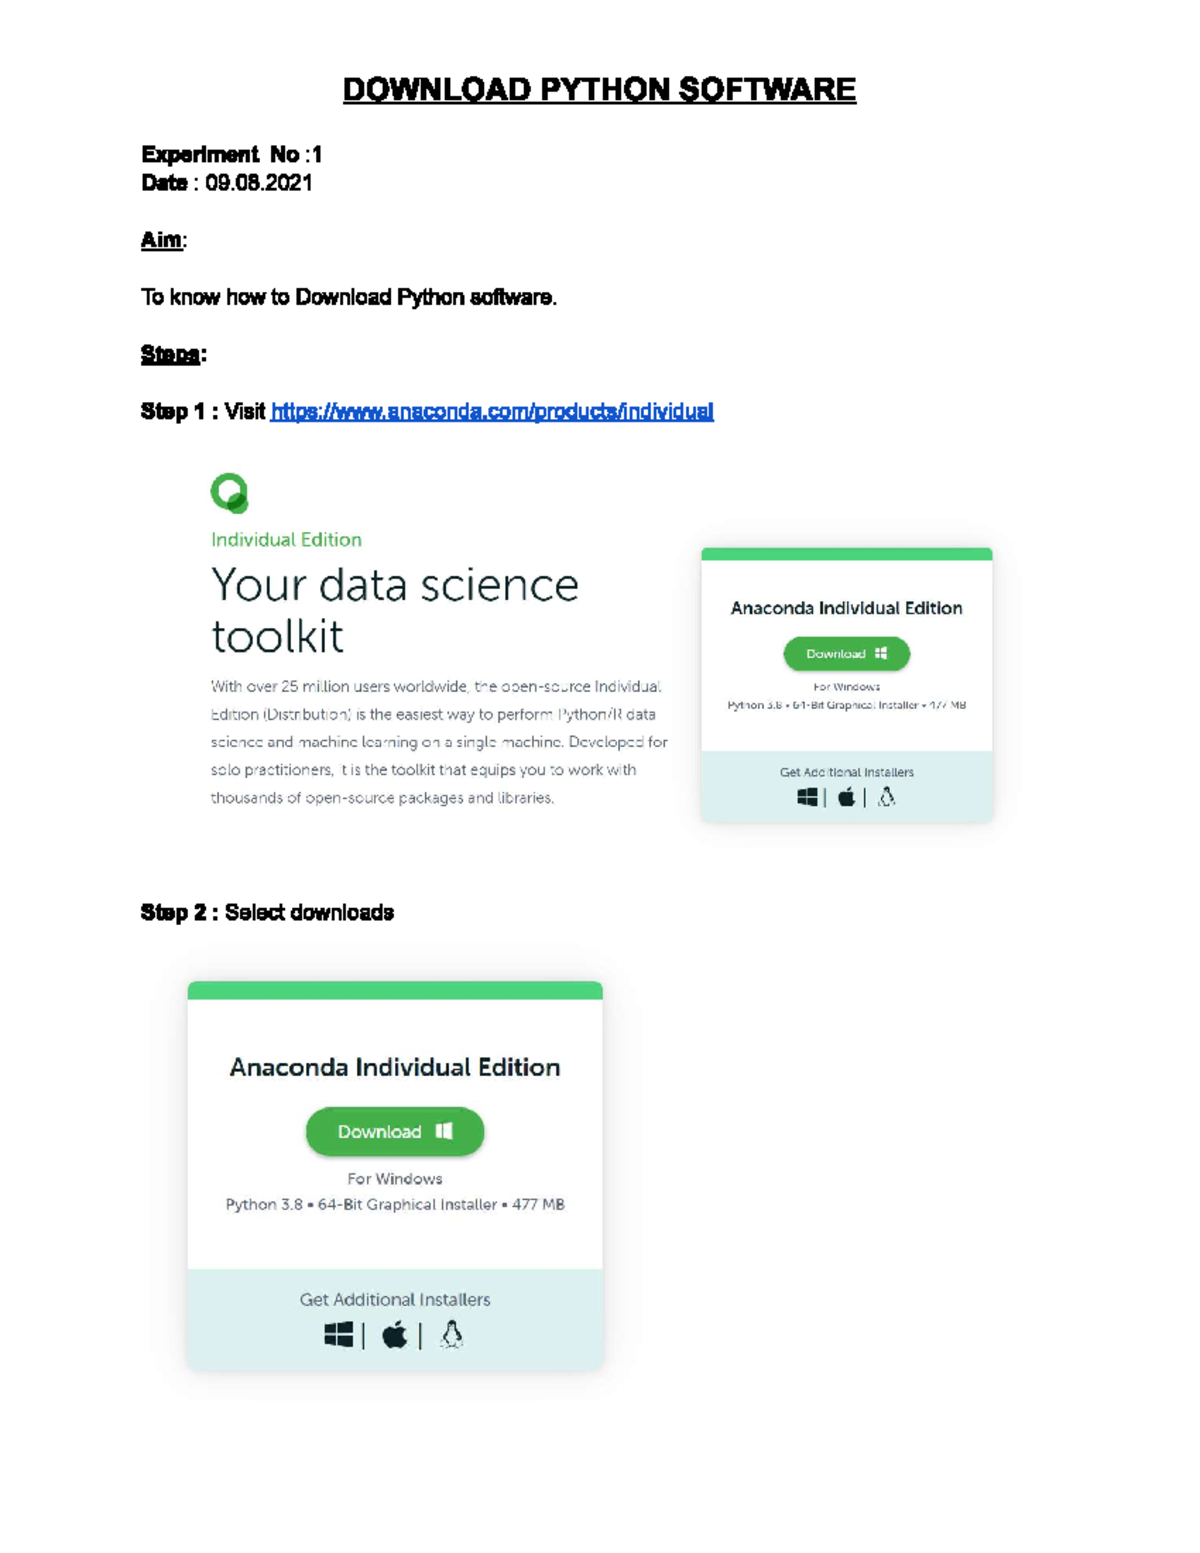Click the "DOWNLOAD PYTHON SOFTWARE" title
Screen dimensions: 1200x1553
599,90
